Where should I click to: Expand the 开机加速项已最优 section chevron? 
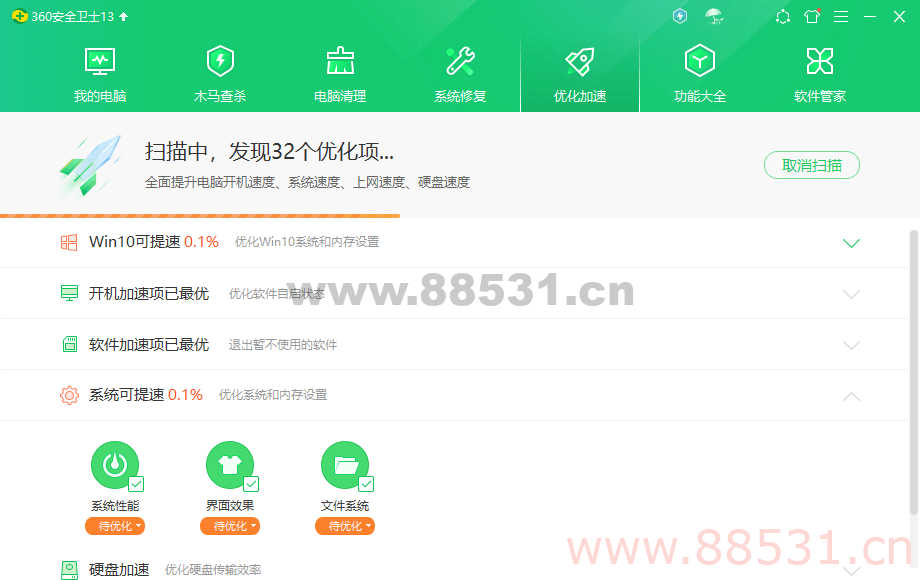(851, 294)
